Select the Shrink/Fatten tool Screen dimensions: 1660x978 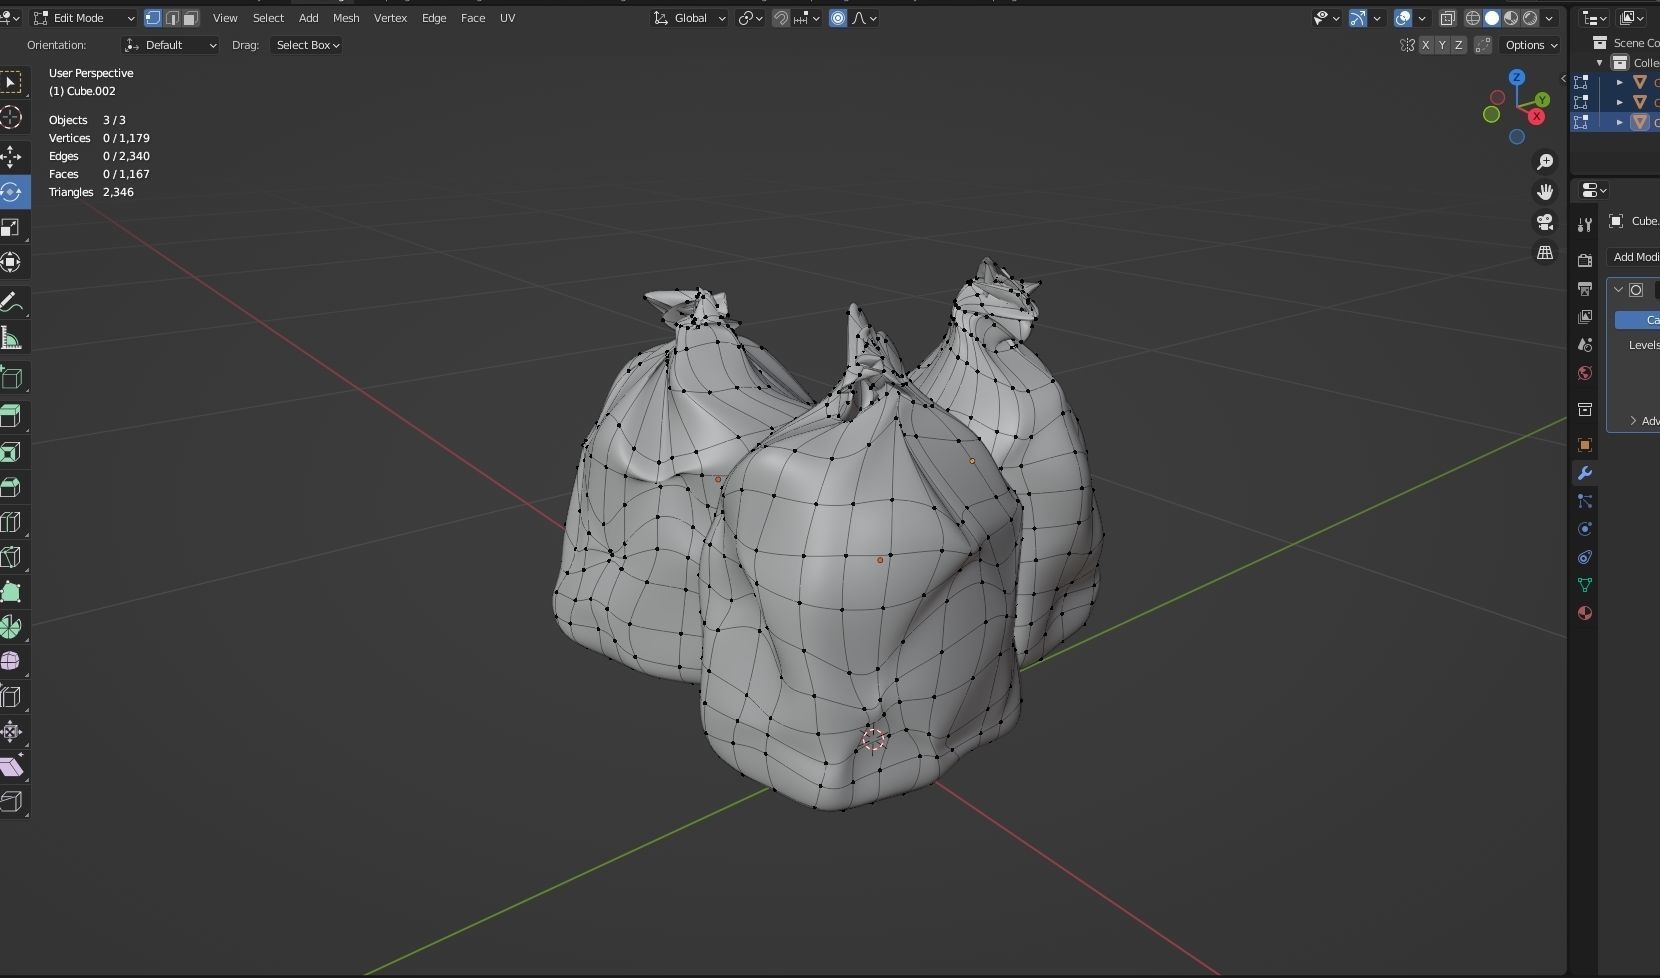tap(11, 731)
